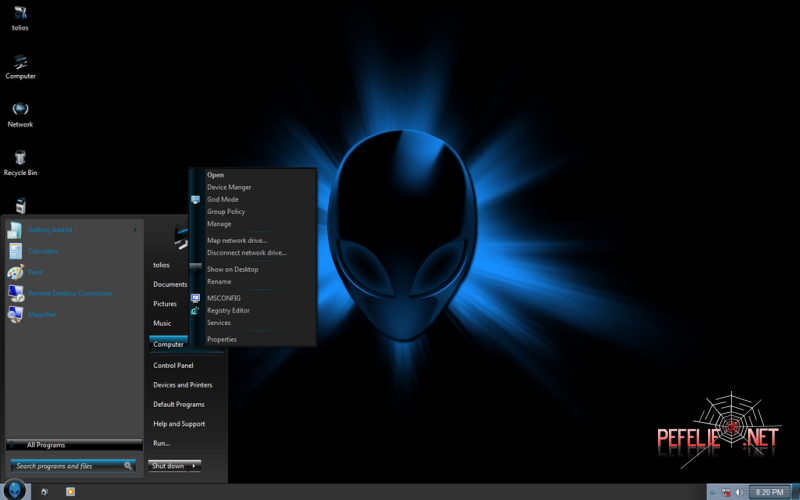Click Remote Desktop Connection text label
Image resolution: width=800 pixels, height=500 pixels.
70,293
